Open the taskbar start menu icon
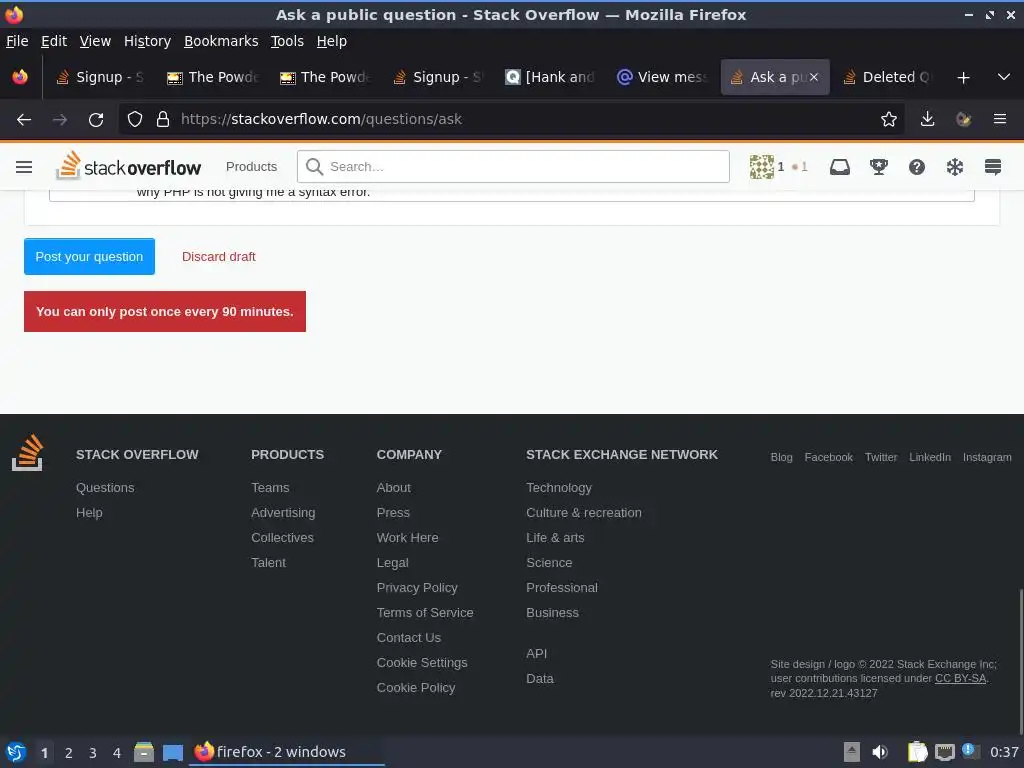The width and height of the screenshot is (1024, 768). click(x=16, y=752)
